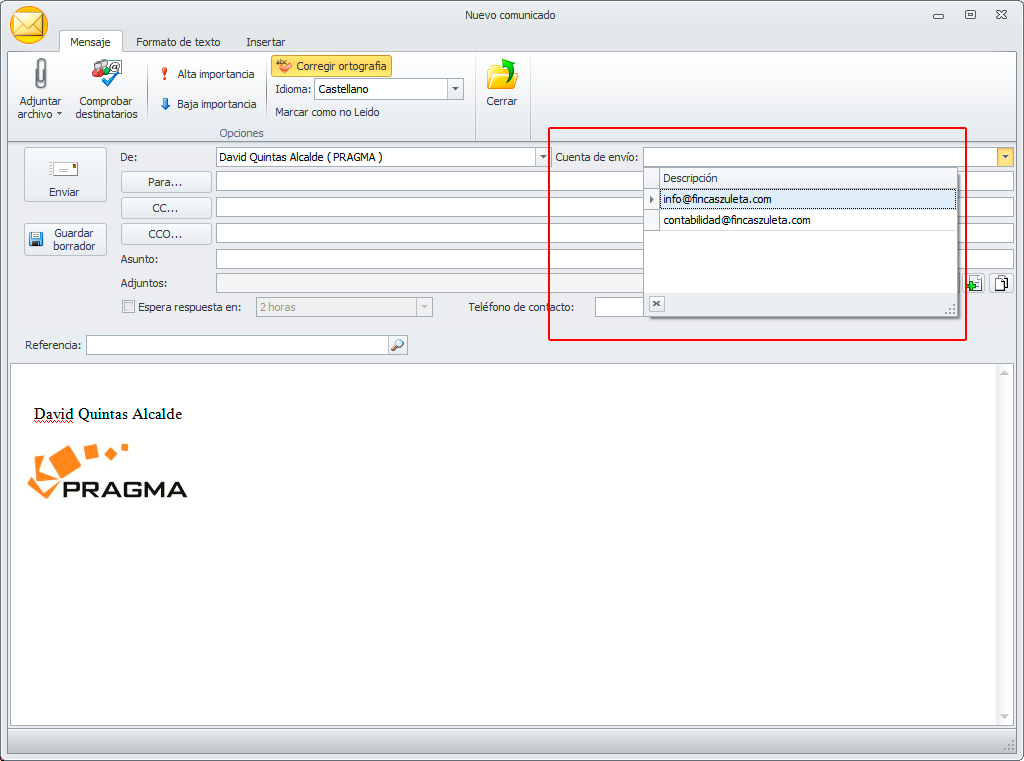The height and width of the screenshot is (761, 1024).
Task: Click the Adjuntar archivo dropdown arrow
Action: (x=59, y=114)
